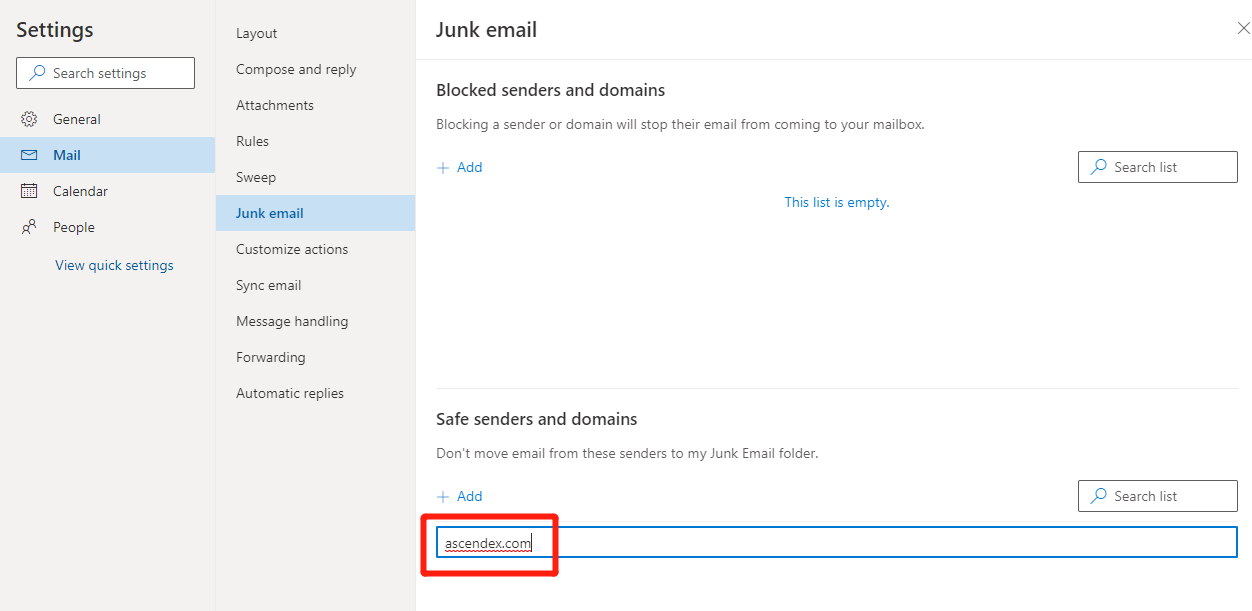1252x611 pixels.
Task: Click the Search settings field
Action: point(105,73)
